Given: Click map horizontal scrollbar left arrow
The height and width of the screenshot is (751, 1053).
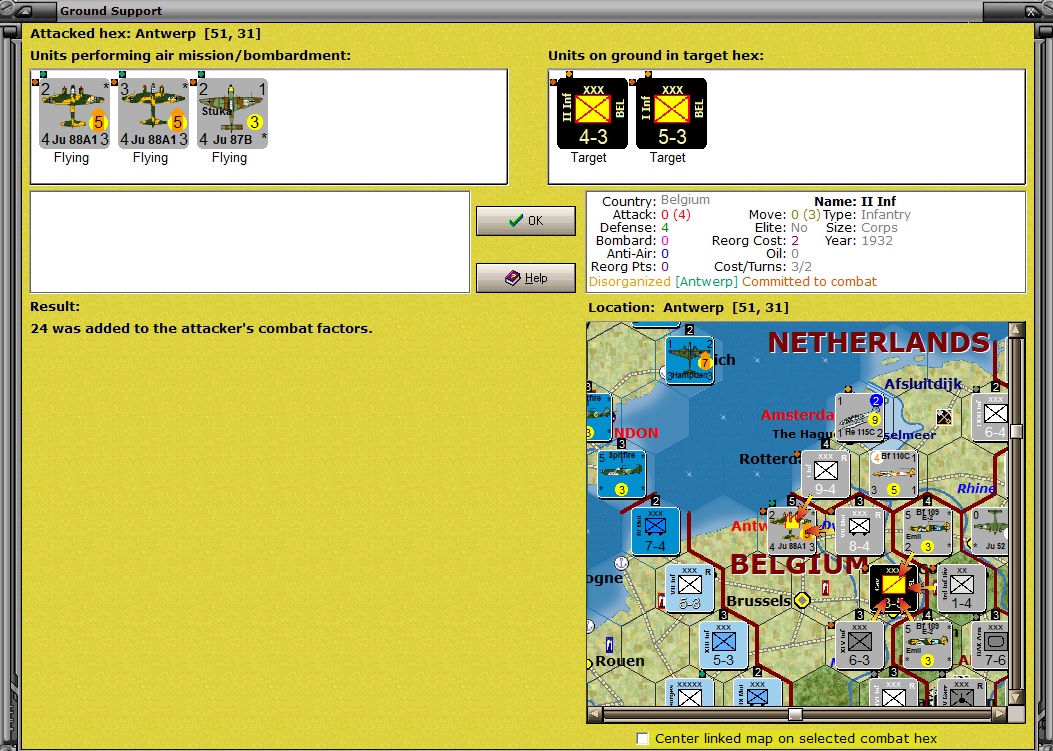Looking at the screenshot, I should point(594,714).
